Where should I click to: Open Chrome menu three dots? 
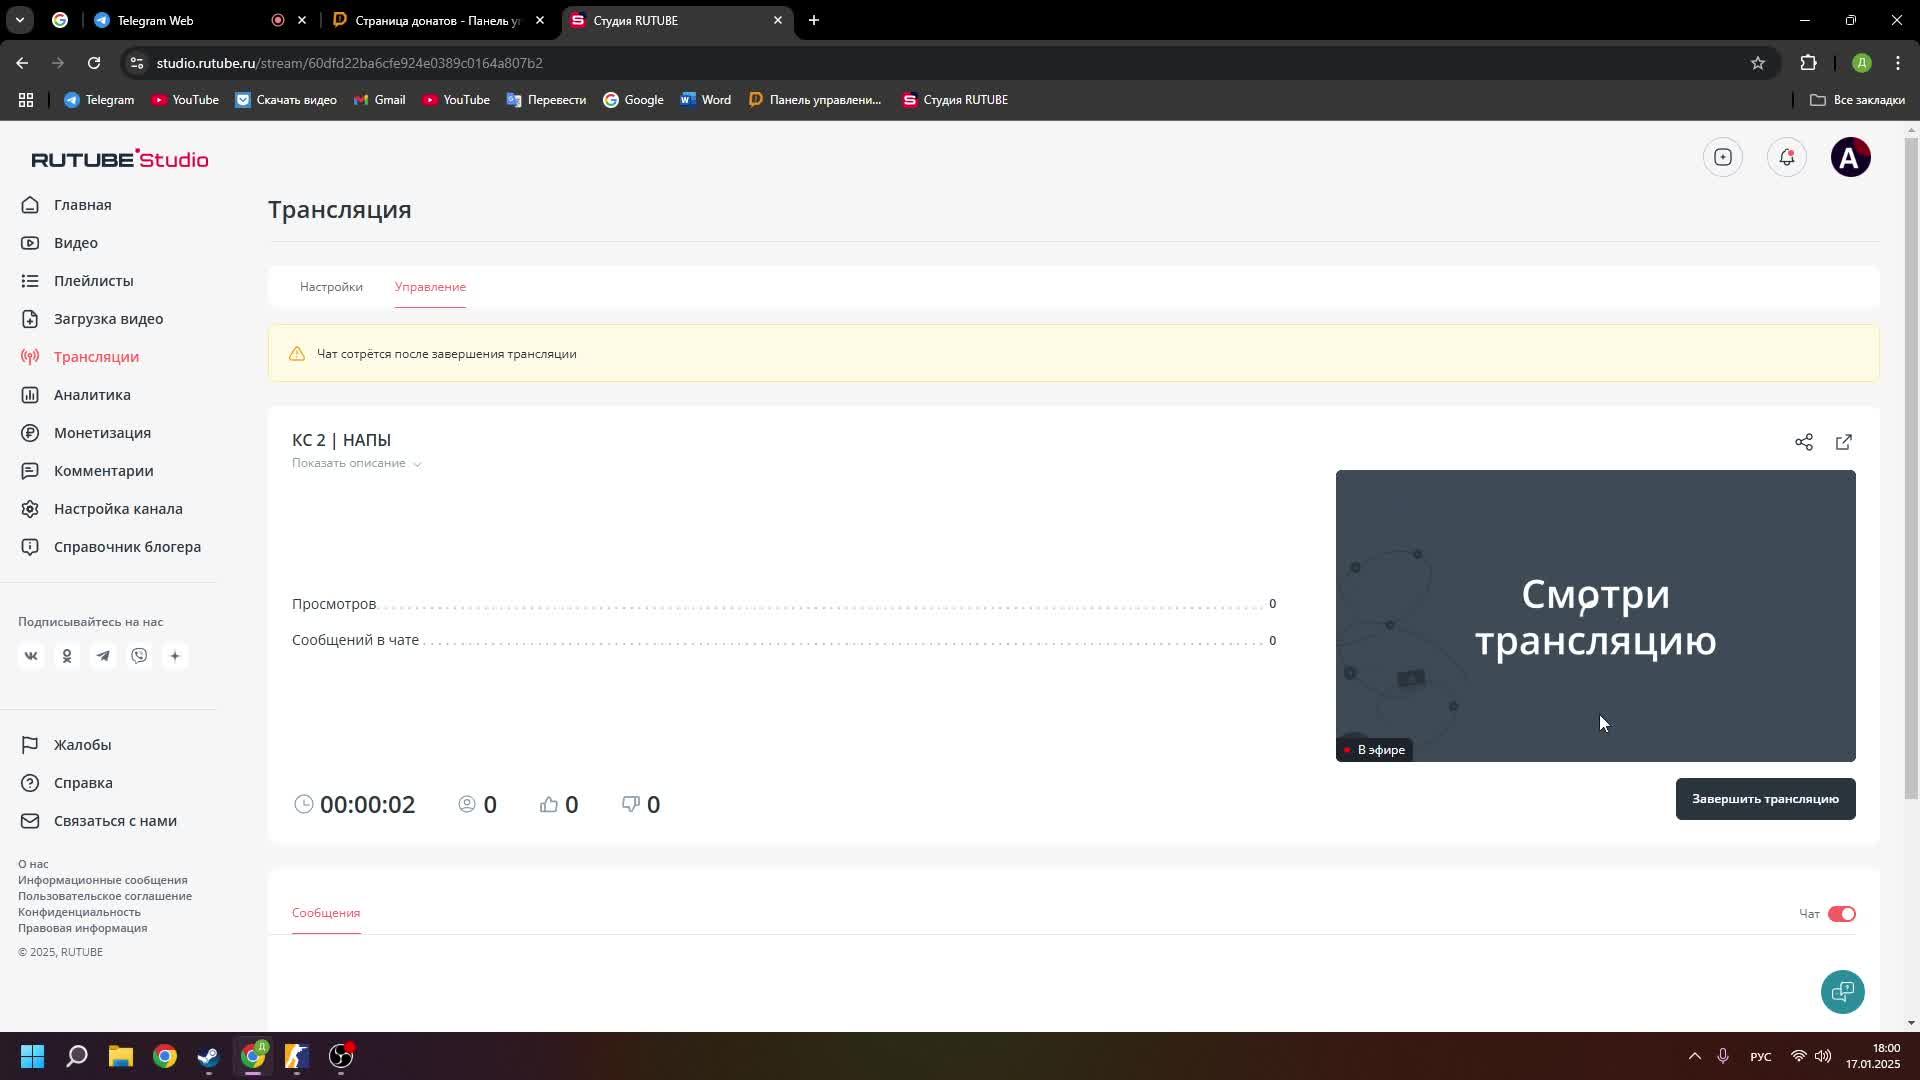coord(1898,63)
